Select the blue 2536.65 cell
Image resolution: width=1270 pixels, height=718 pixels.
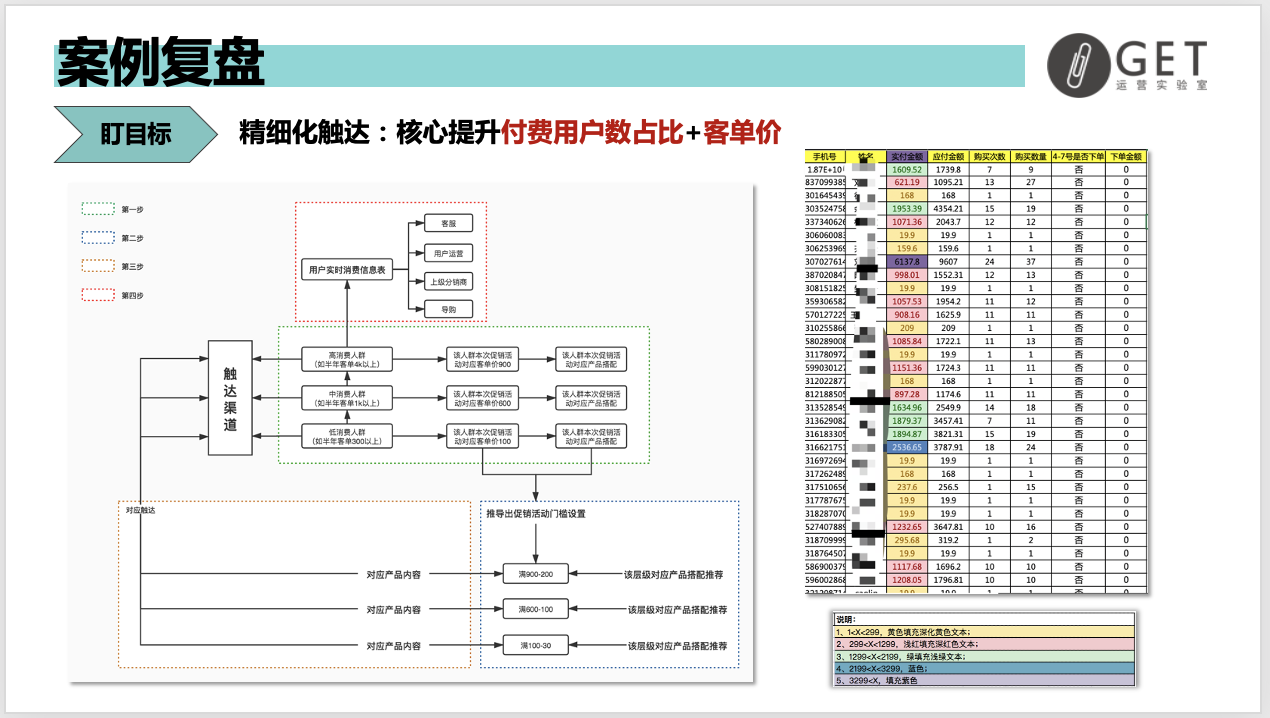coord(906,447)
